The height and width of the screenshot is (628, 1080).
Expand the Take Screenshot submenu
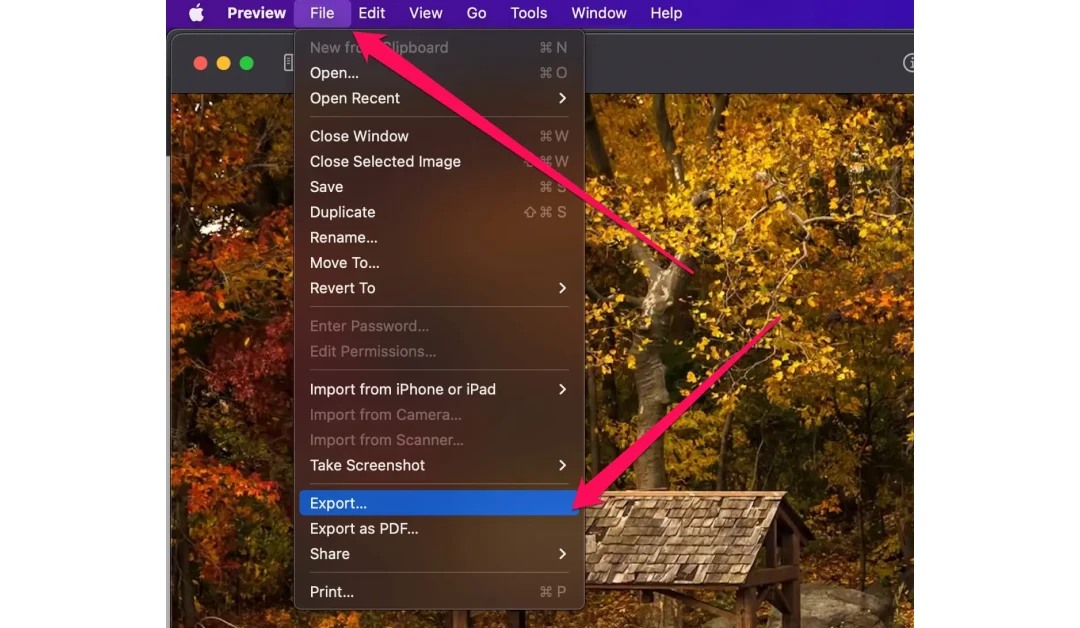[x=367, y=465]
